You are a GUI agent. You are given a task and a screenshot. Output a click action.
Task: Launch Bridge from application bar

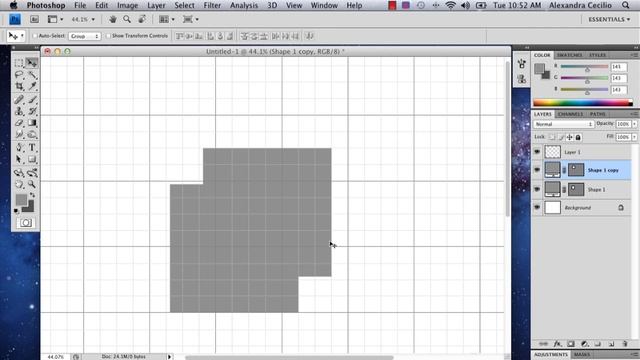(x=34, y=19)
